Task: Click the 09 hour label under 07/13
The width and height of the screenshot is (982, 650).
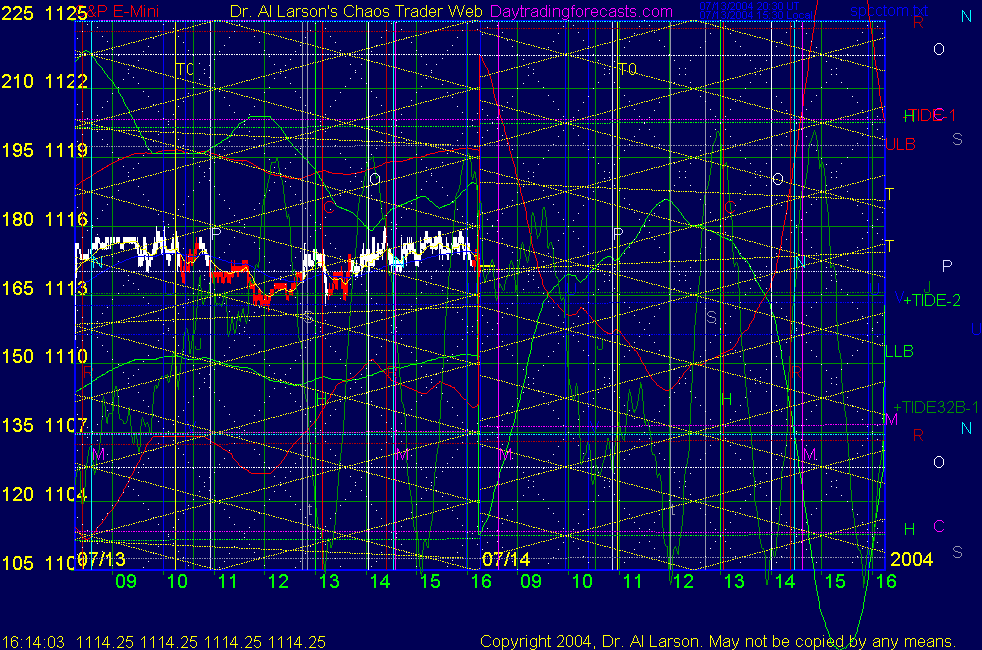Action: coord(126,582)
